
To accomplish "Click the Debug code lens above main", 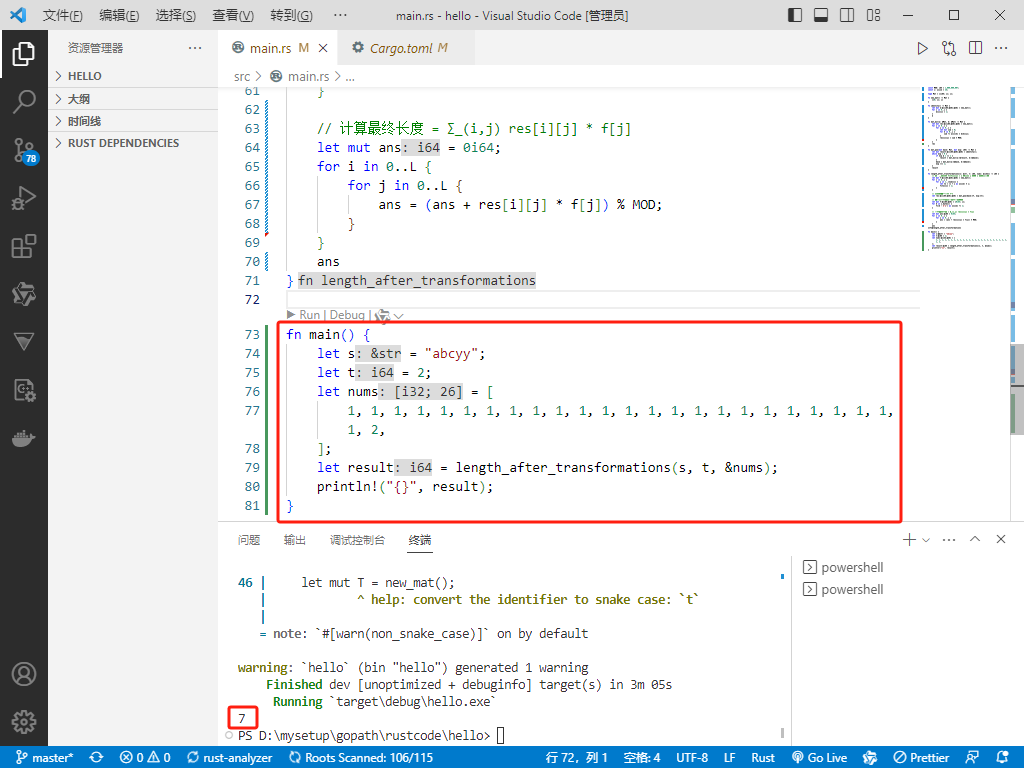I will pyautogui.click(x=347, y=315).
